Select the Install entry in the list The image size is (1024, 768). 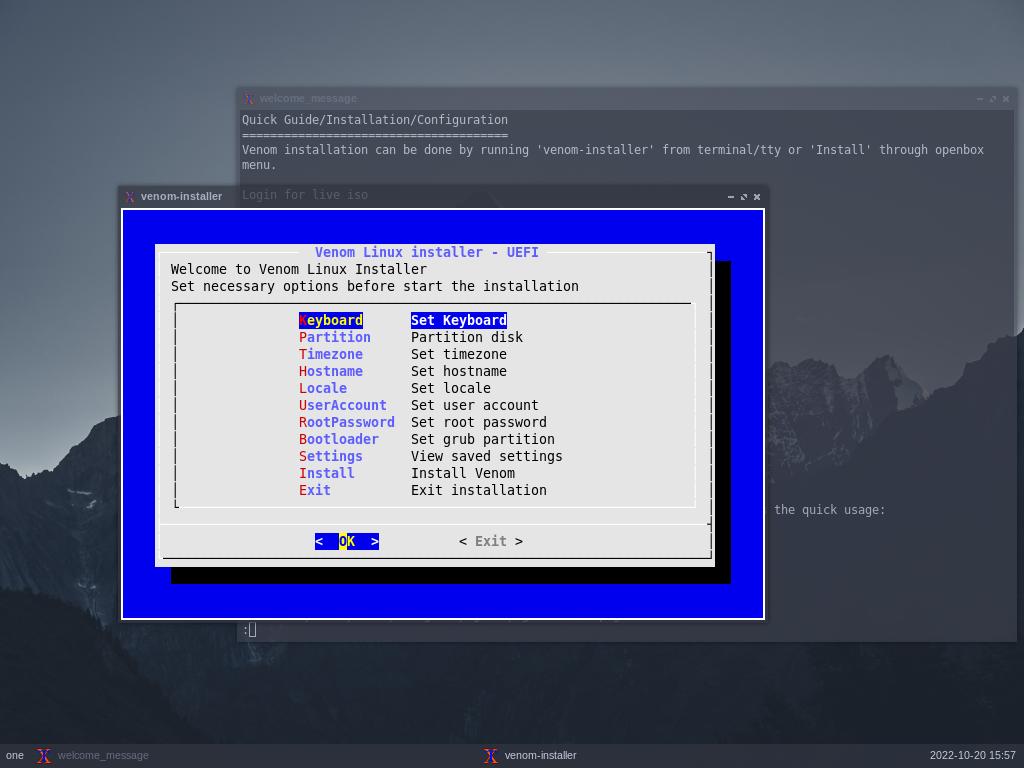[x=327, y=473]
